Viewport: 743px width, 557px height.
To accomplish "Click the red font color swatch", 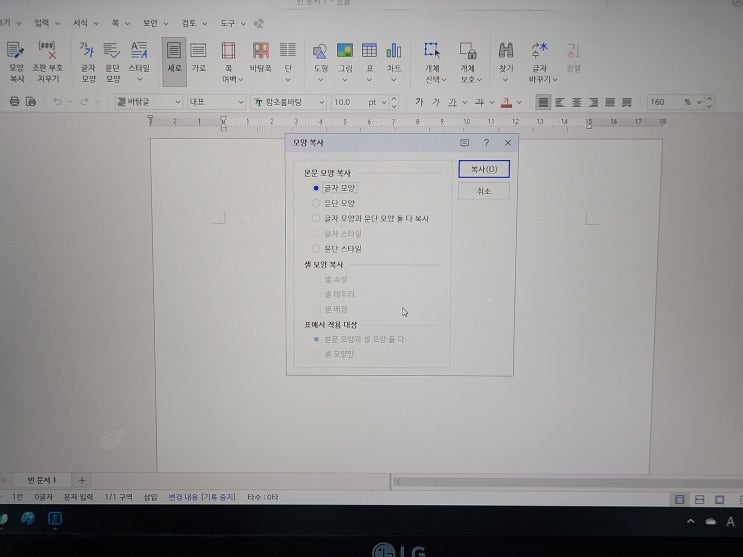I will click(x=507, y=102).
